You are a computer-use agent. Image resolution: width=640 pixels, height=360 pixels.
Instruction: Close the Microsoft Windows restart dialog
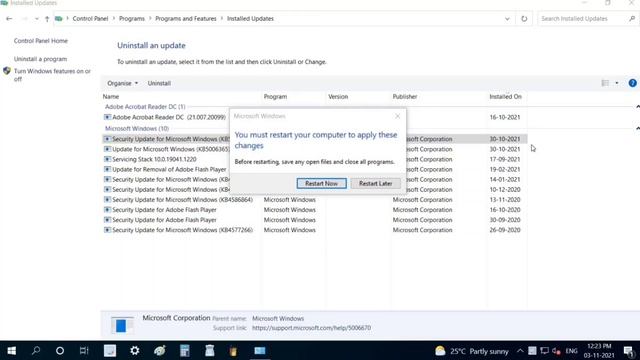click(x=398, y=116)
